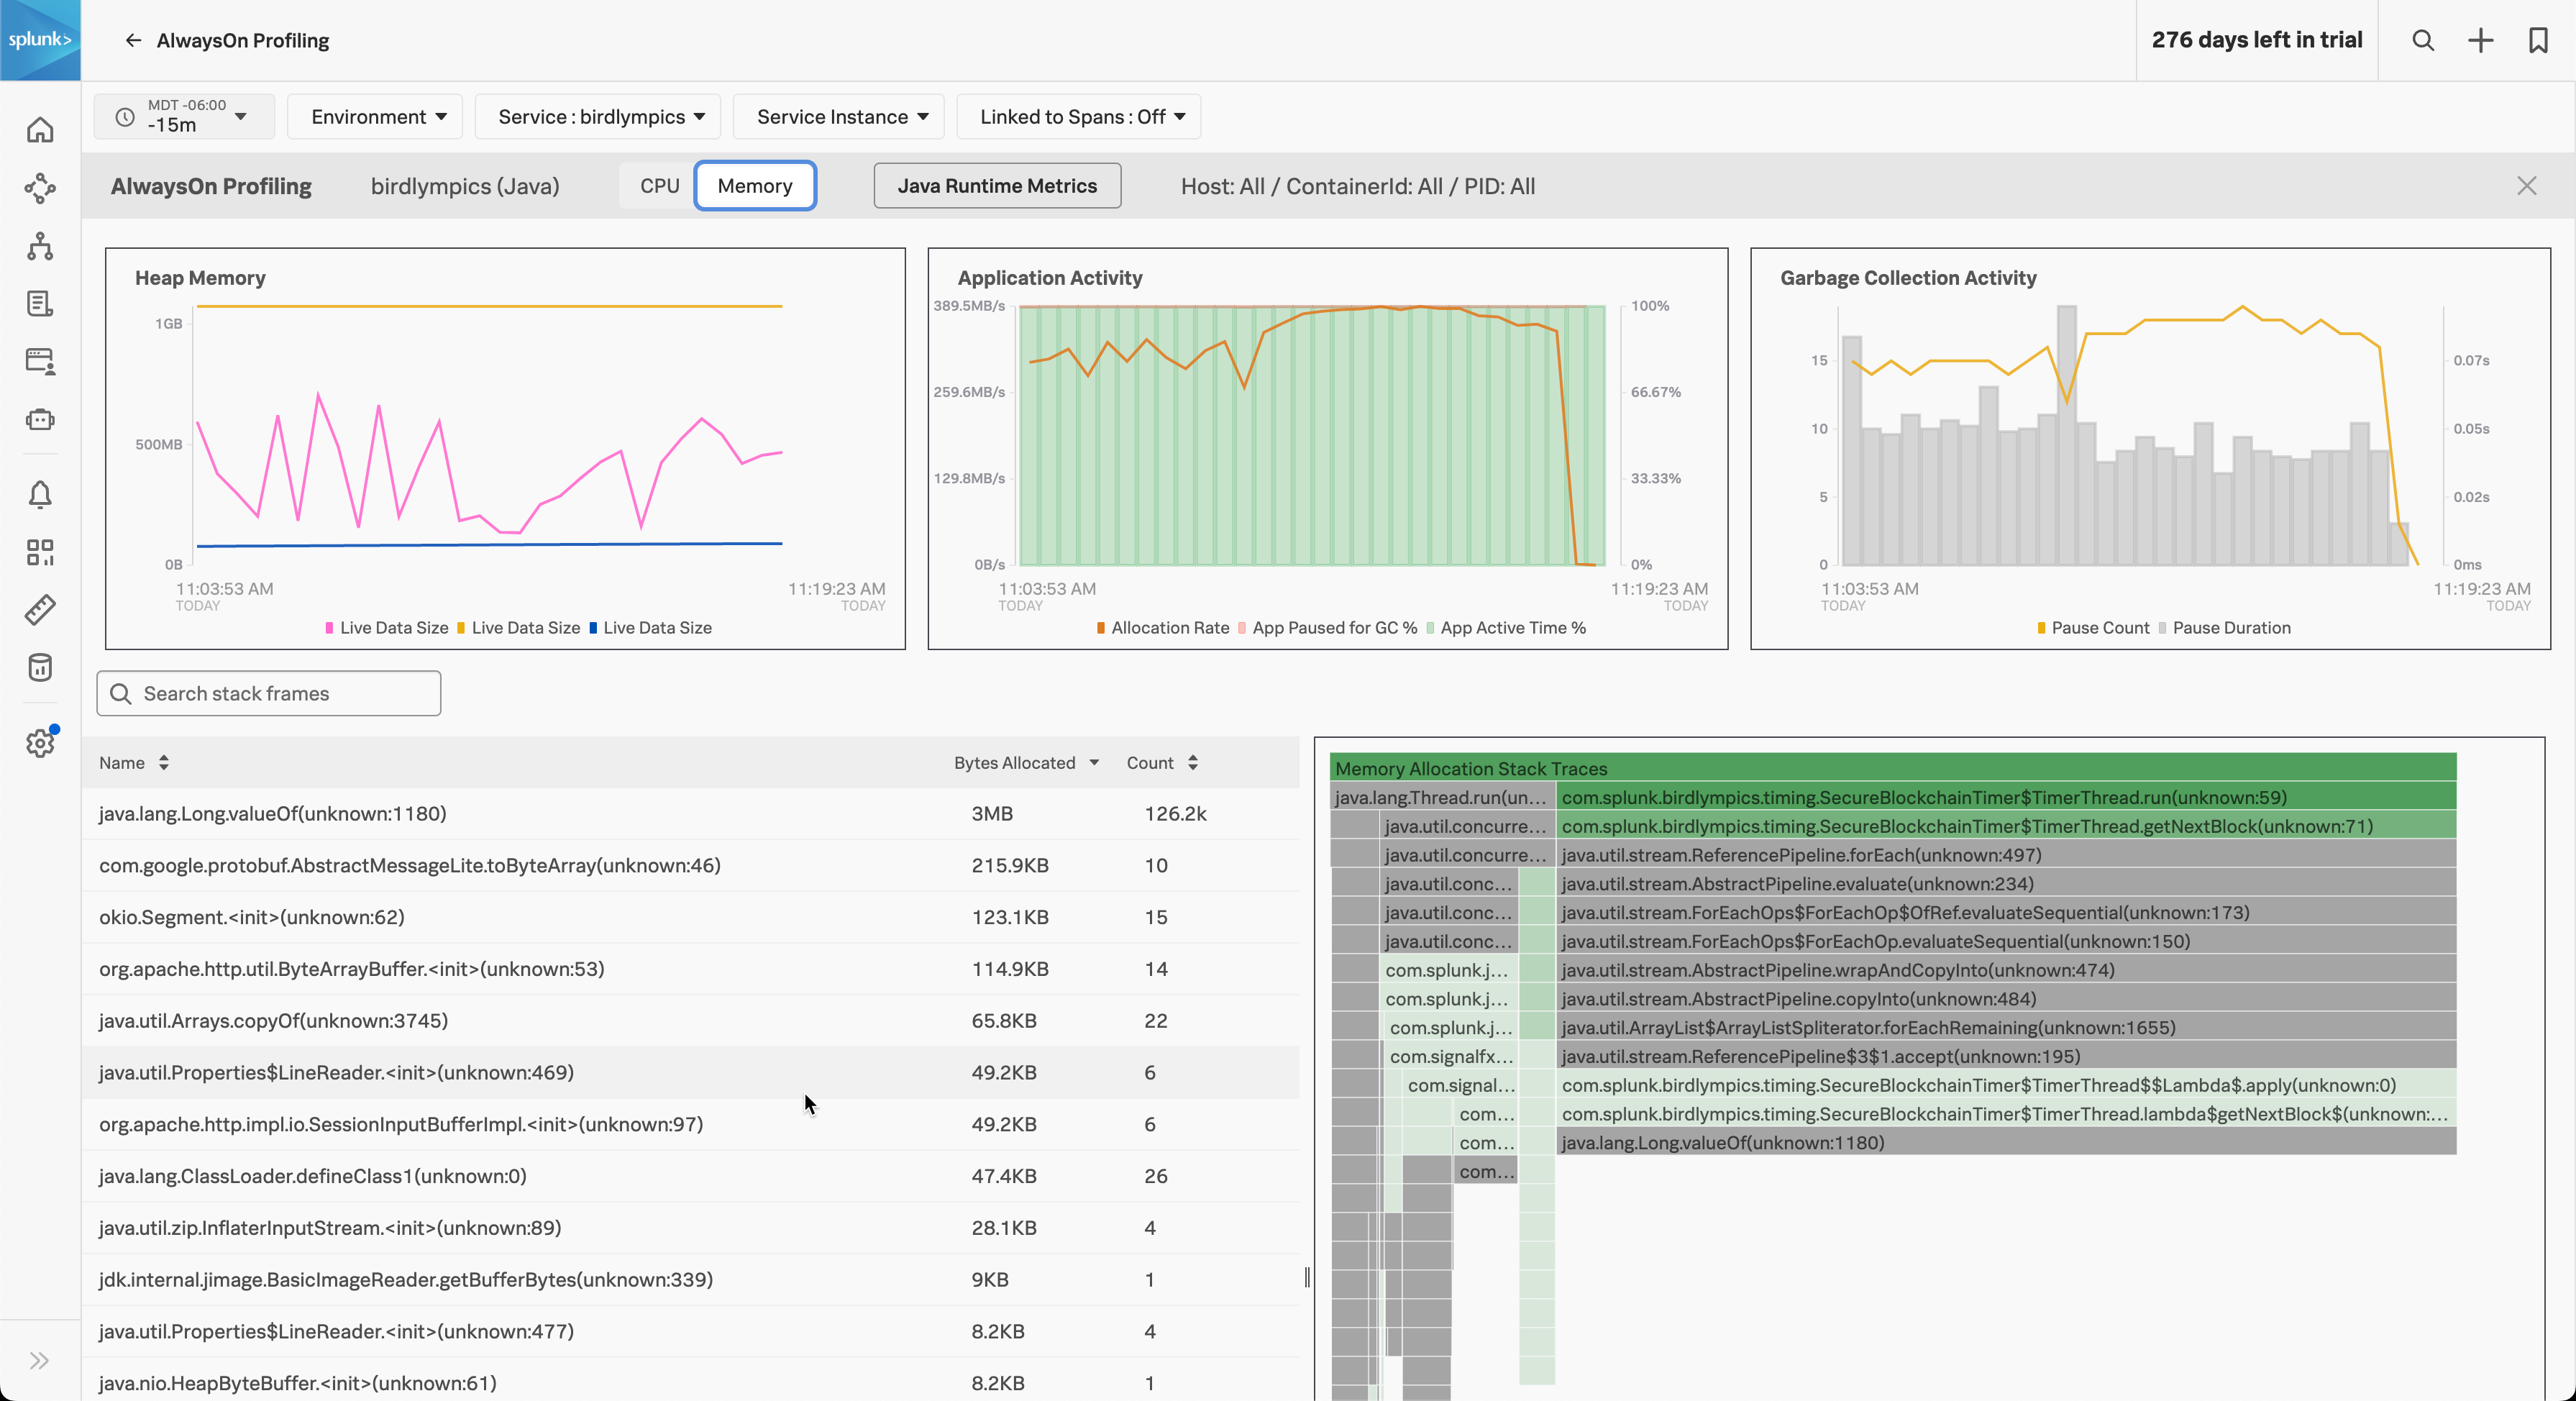Switch to the CPU tab

pos(659,186)
